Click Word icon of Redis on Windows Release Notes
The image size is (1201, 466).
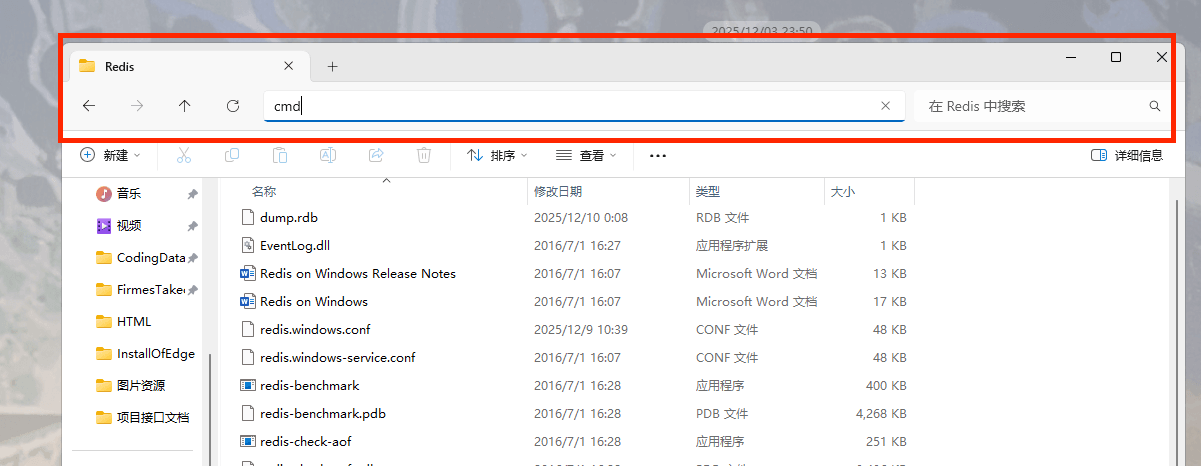[x=249, y=273]
